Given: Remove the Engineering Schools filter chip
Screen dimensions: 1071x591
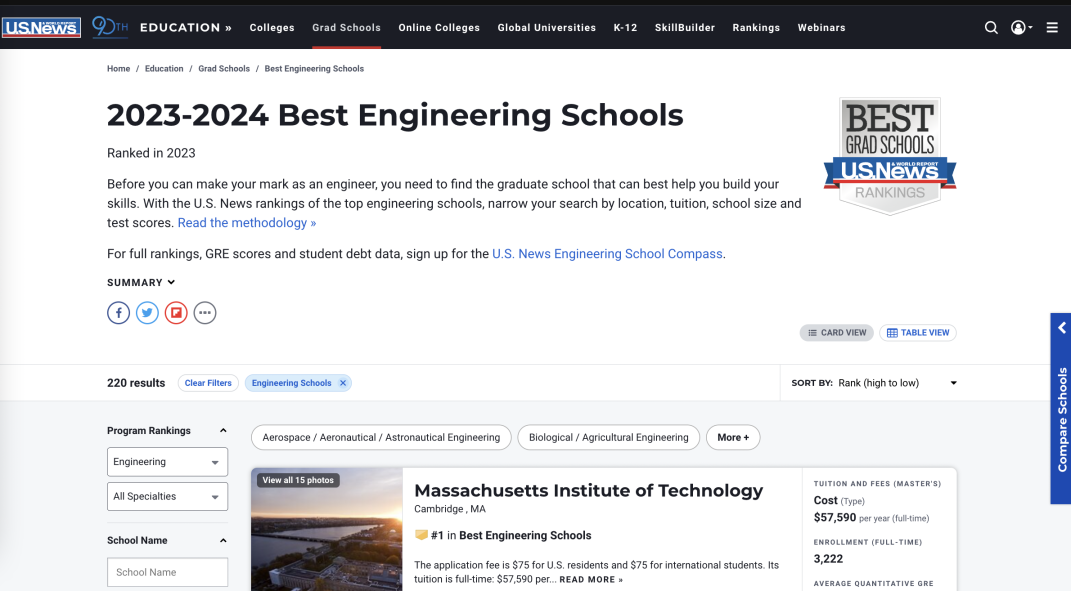Looking at the screenshot, I should click(343, 383).
